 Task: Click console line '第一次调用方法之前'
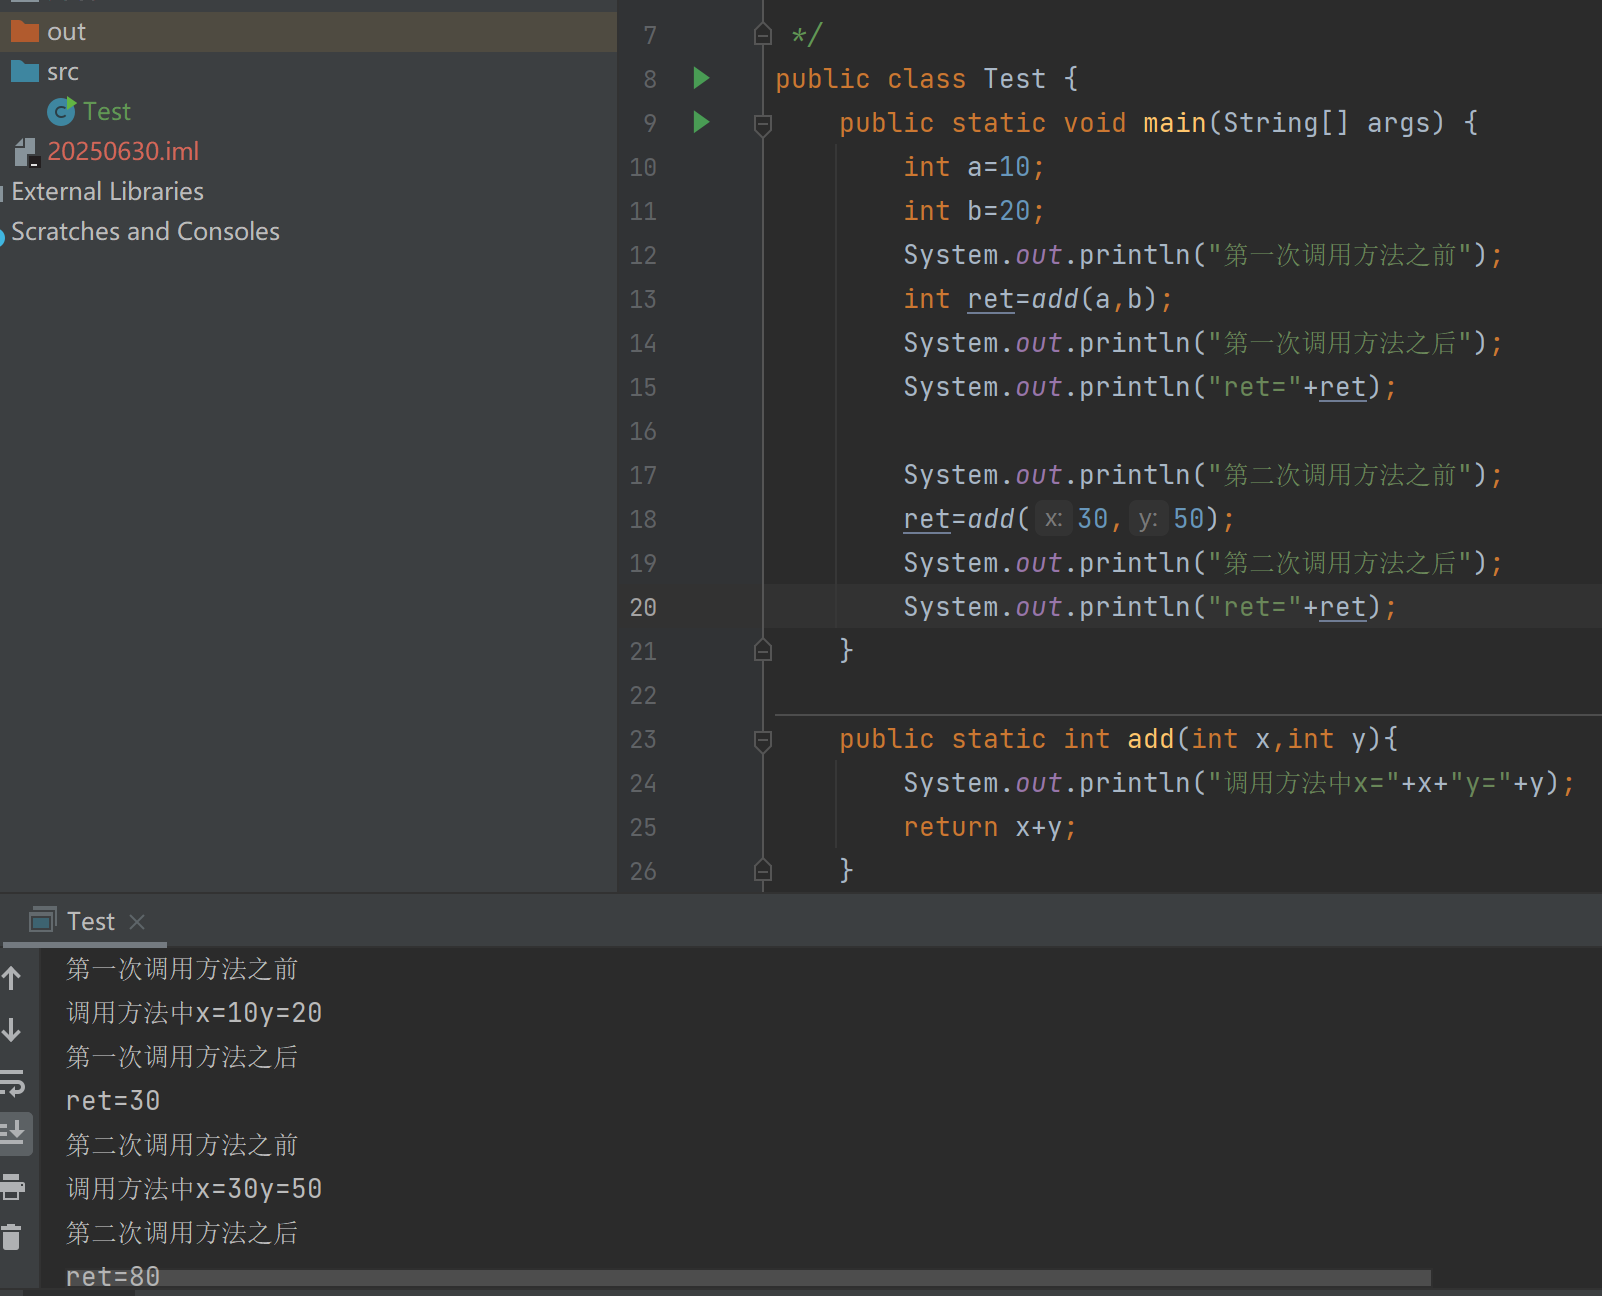[182, 969]
